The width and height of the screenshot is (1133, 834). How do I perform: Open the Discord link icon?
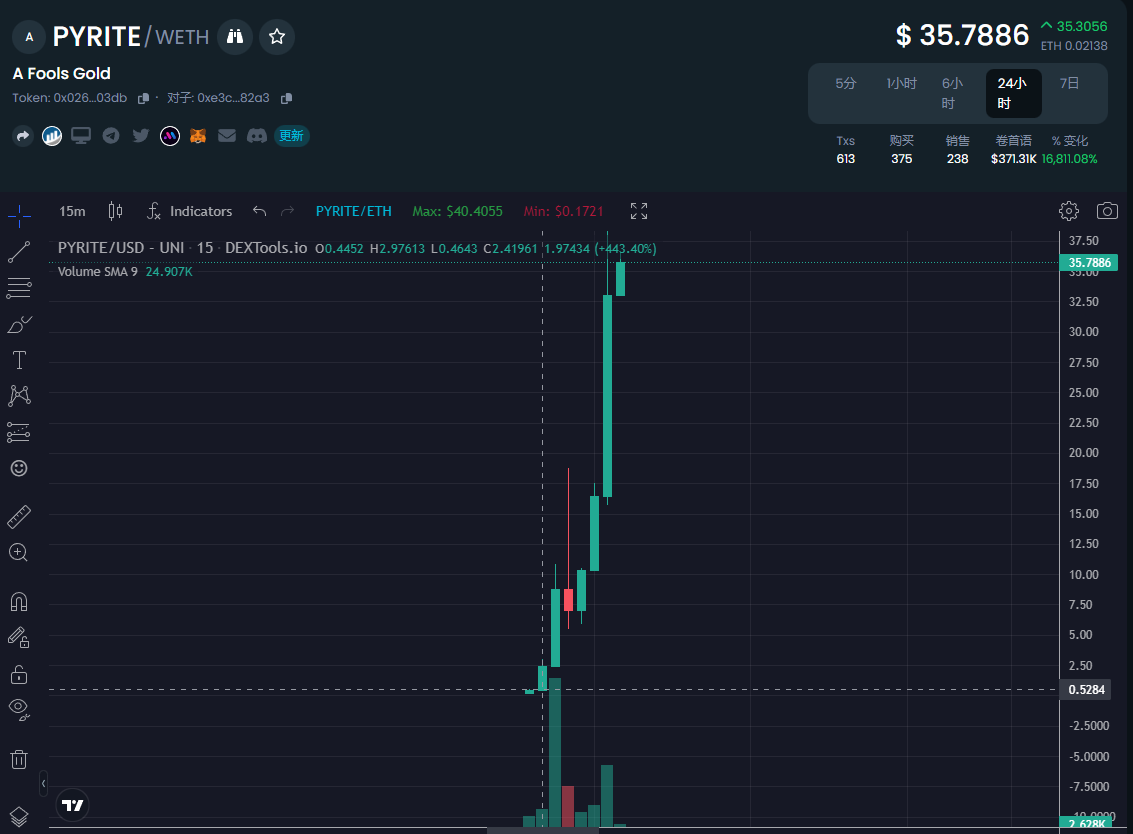click(x=257, y=136)
